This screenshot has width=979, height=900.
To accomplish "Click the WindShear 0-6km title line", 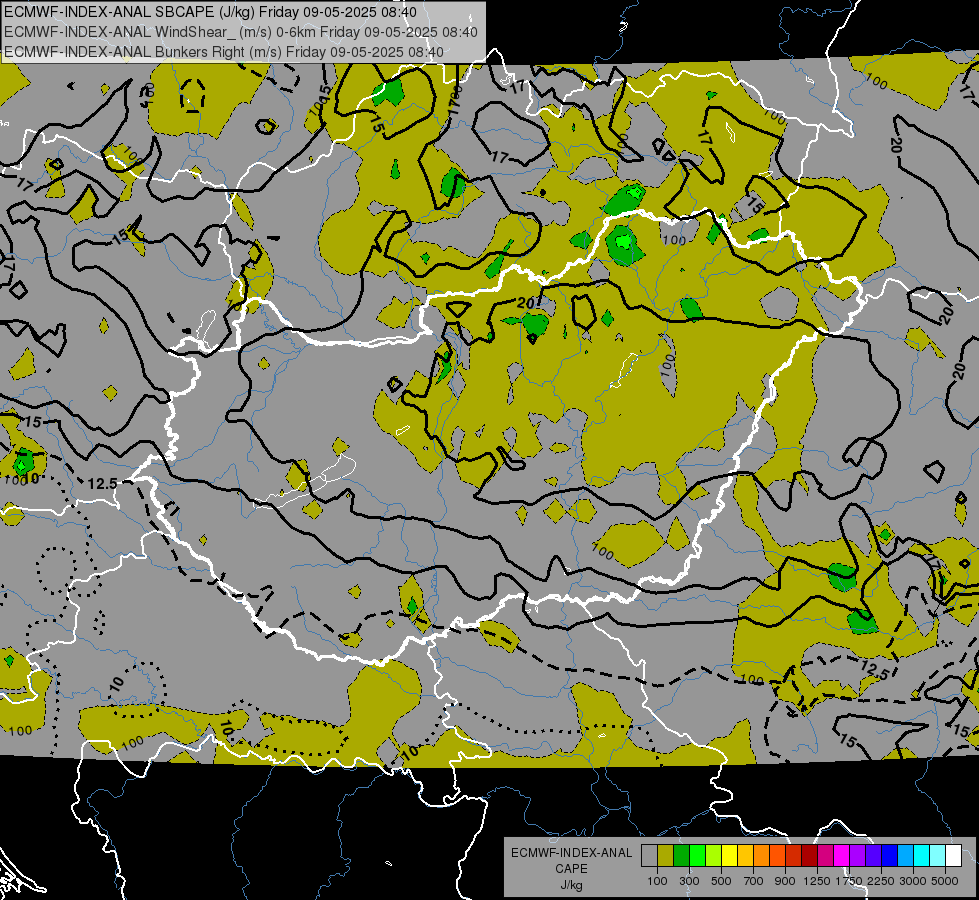I will (x=240, y=32).
